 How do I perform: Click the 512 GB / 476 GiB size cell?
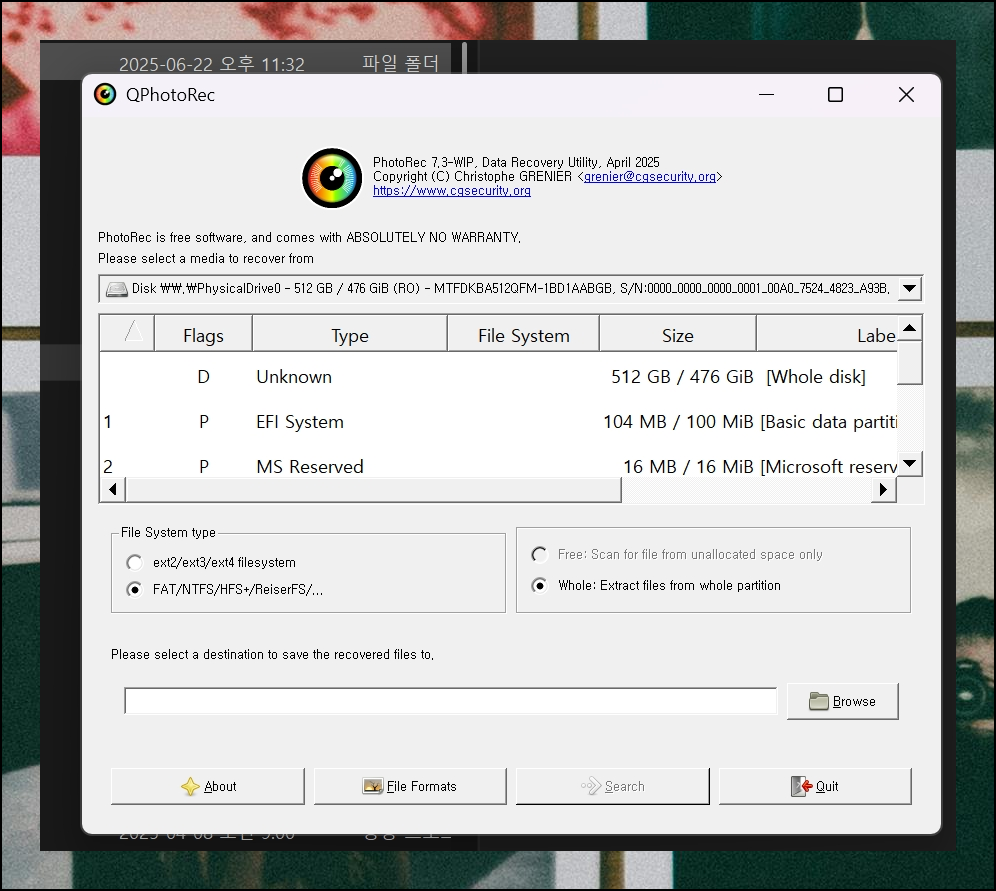point(682,377)
